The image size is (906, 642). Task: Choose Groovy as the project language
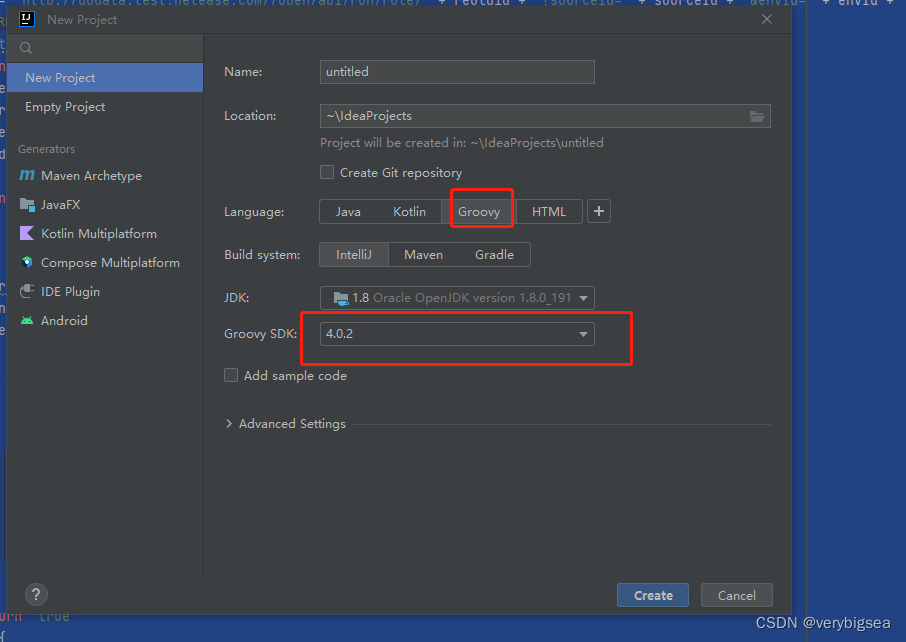pyautogui.click(x=479, y=211)
